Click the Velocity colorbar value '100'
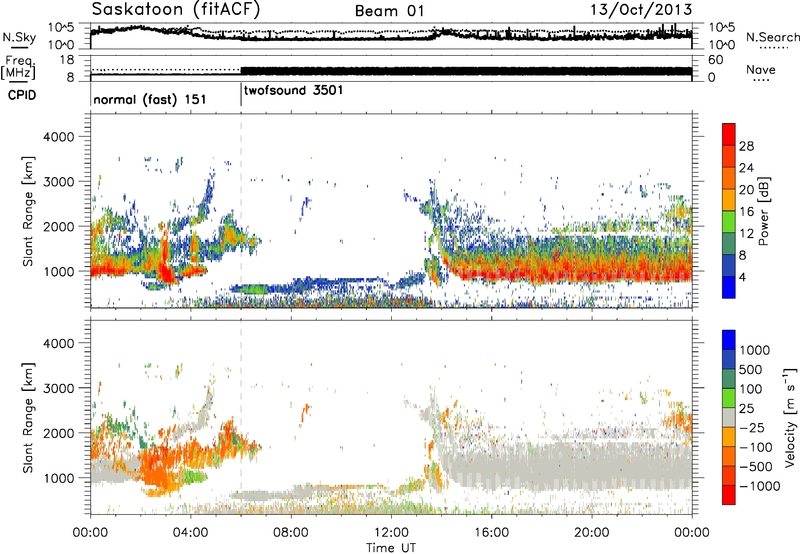 (751, 389)
